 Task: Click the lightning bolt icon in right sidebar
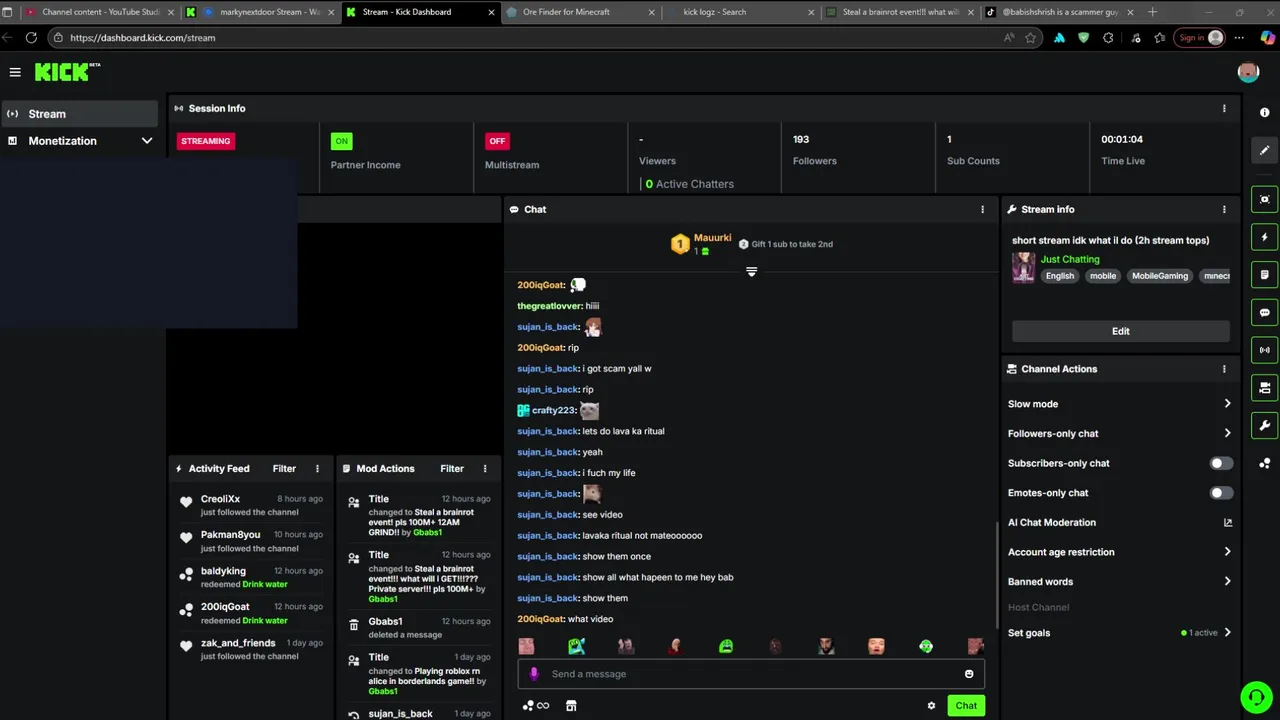coord(1265,237)
